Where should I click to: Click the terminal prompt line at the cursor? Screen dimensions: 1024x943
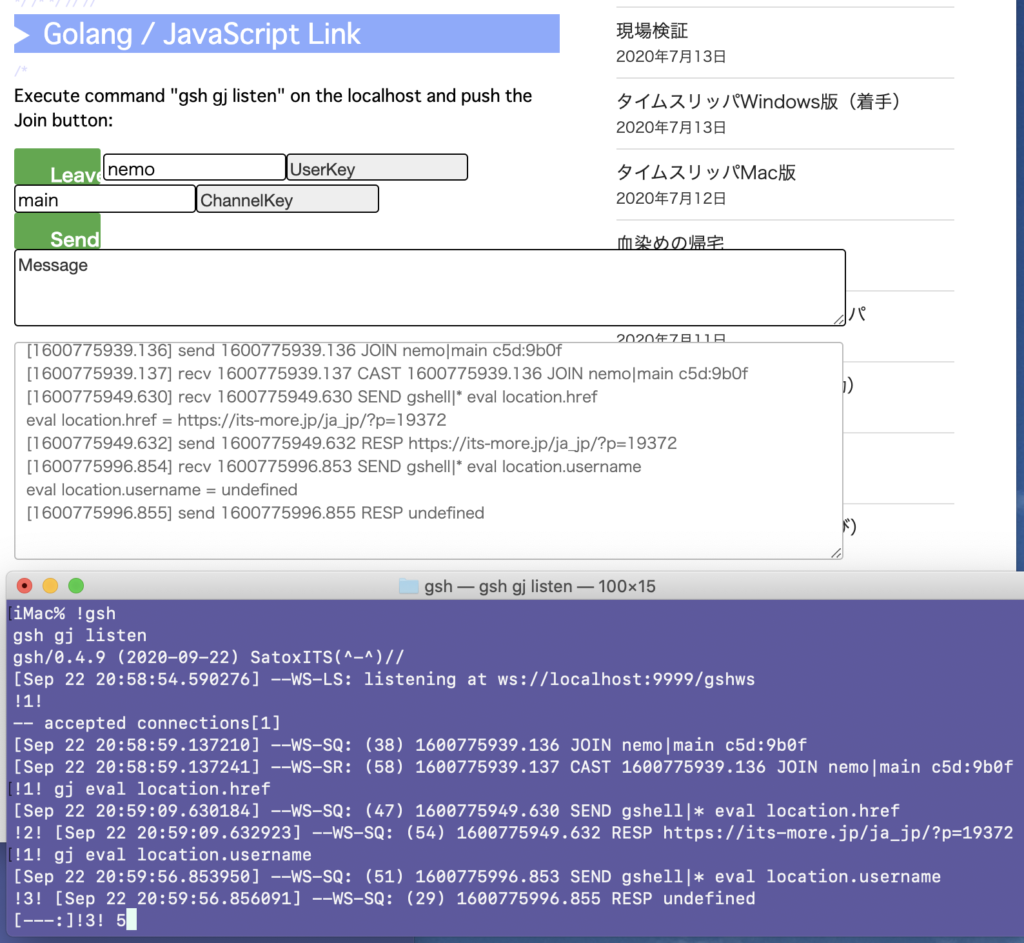point(130,920)
